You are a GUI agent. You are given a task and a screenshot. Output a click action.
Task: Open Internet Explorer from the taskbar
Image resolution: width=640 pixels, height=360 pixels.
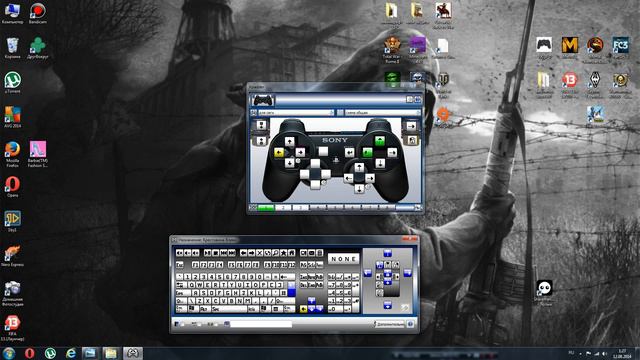71,353
